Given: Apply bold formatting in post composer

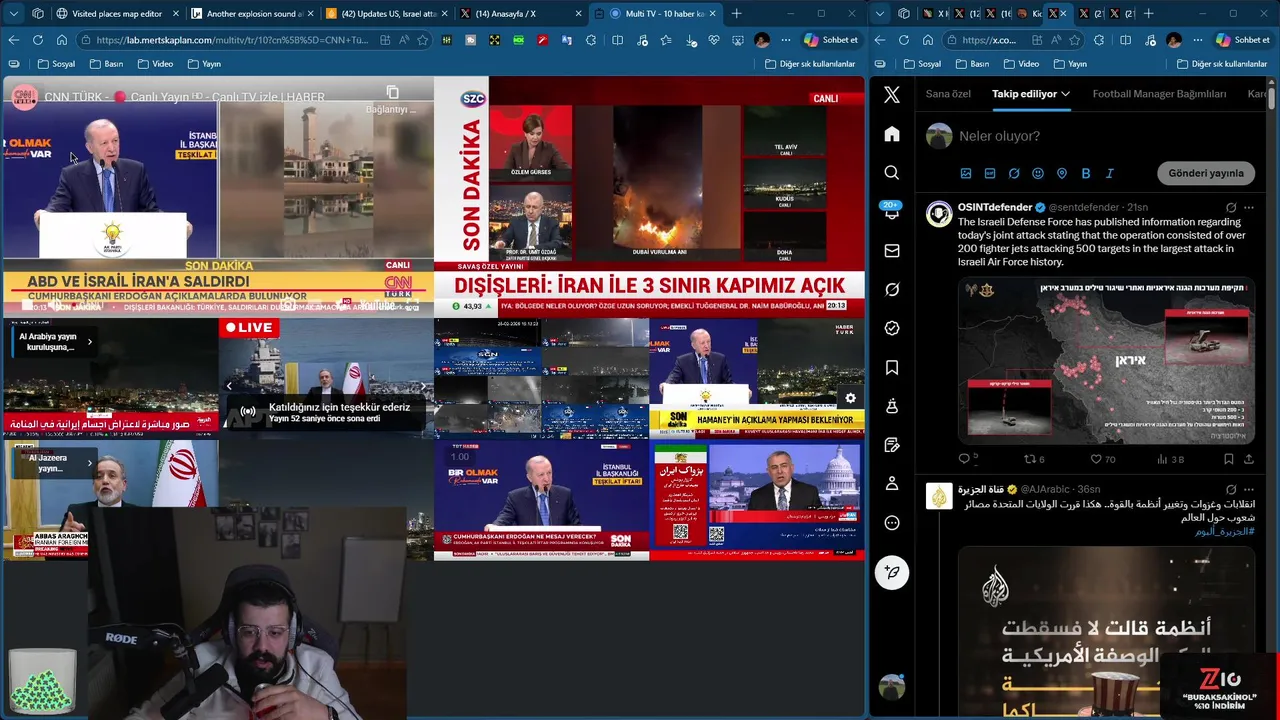Looking at the screenshot, I should click(1086, 173).
